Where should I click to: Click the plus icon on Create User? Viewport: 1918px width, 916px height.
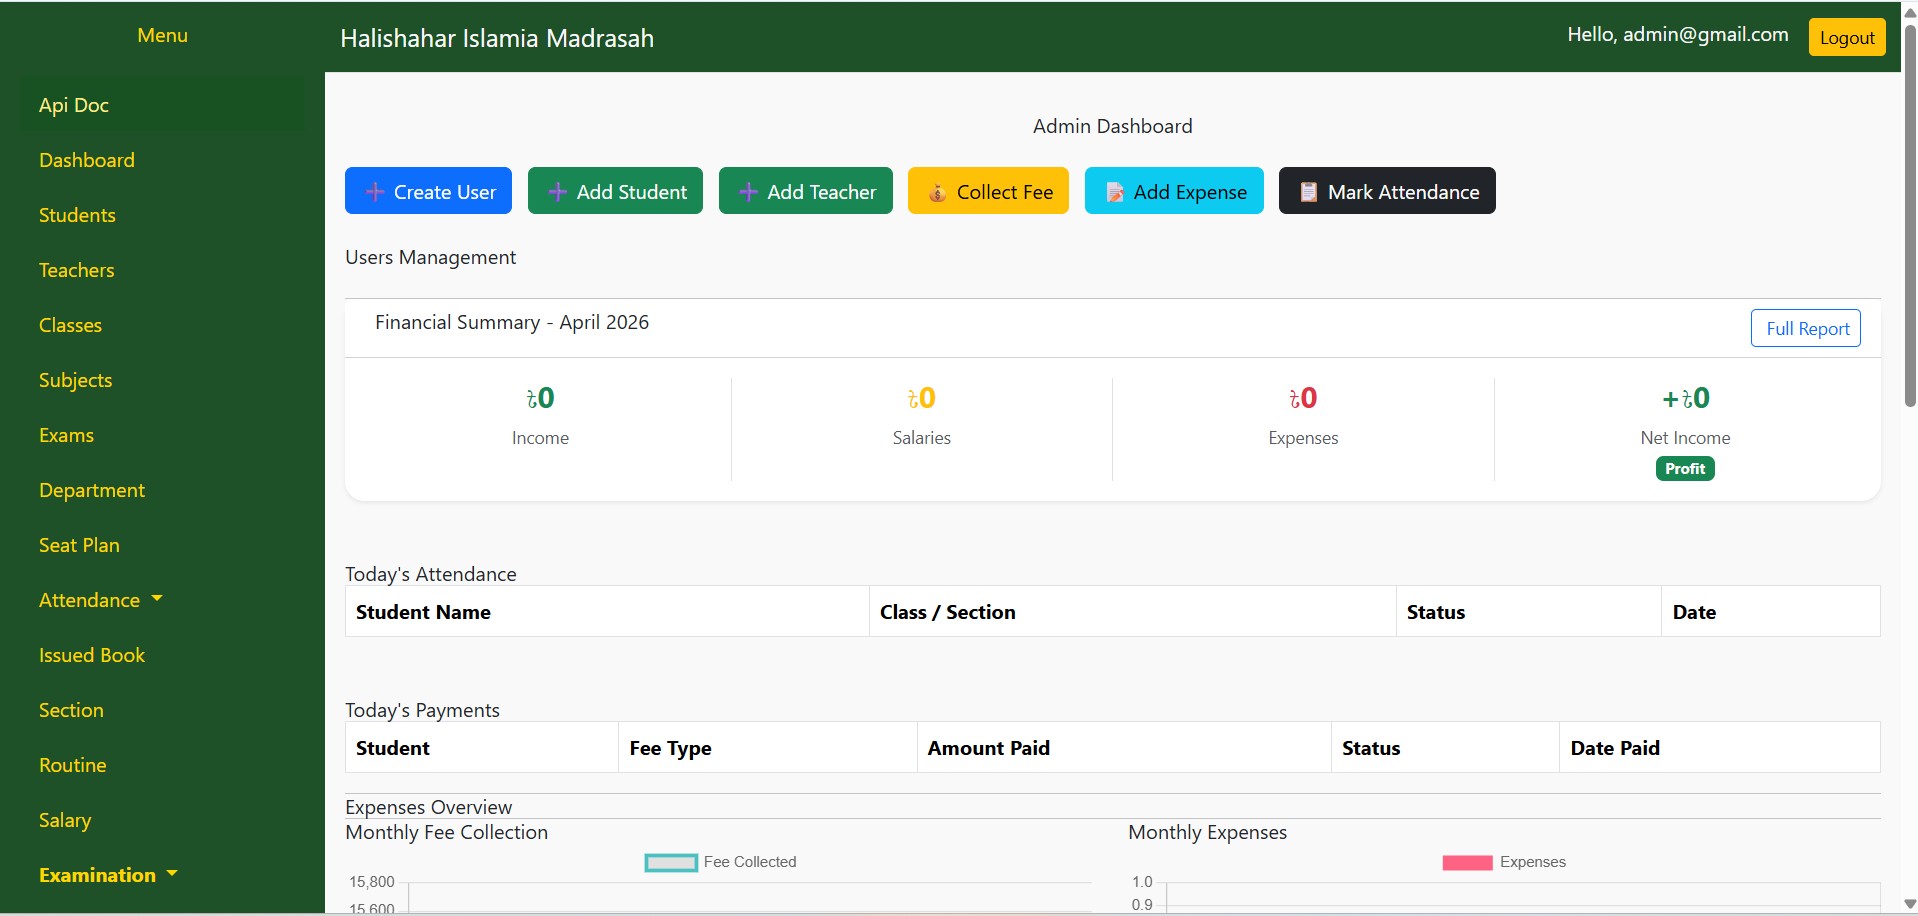point(375,192)
